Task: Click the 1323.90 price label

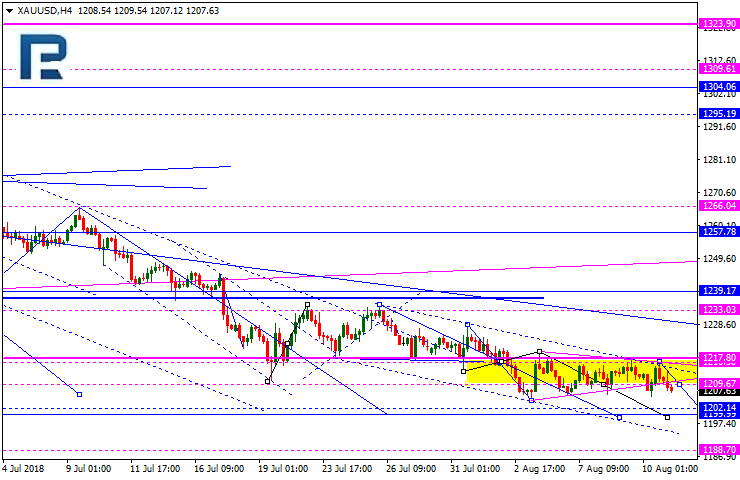Action: point(719,24)
